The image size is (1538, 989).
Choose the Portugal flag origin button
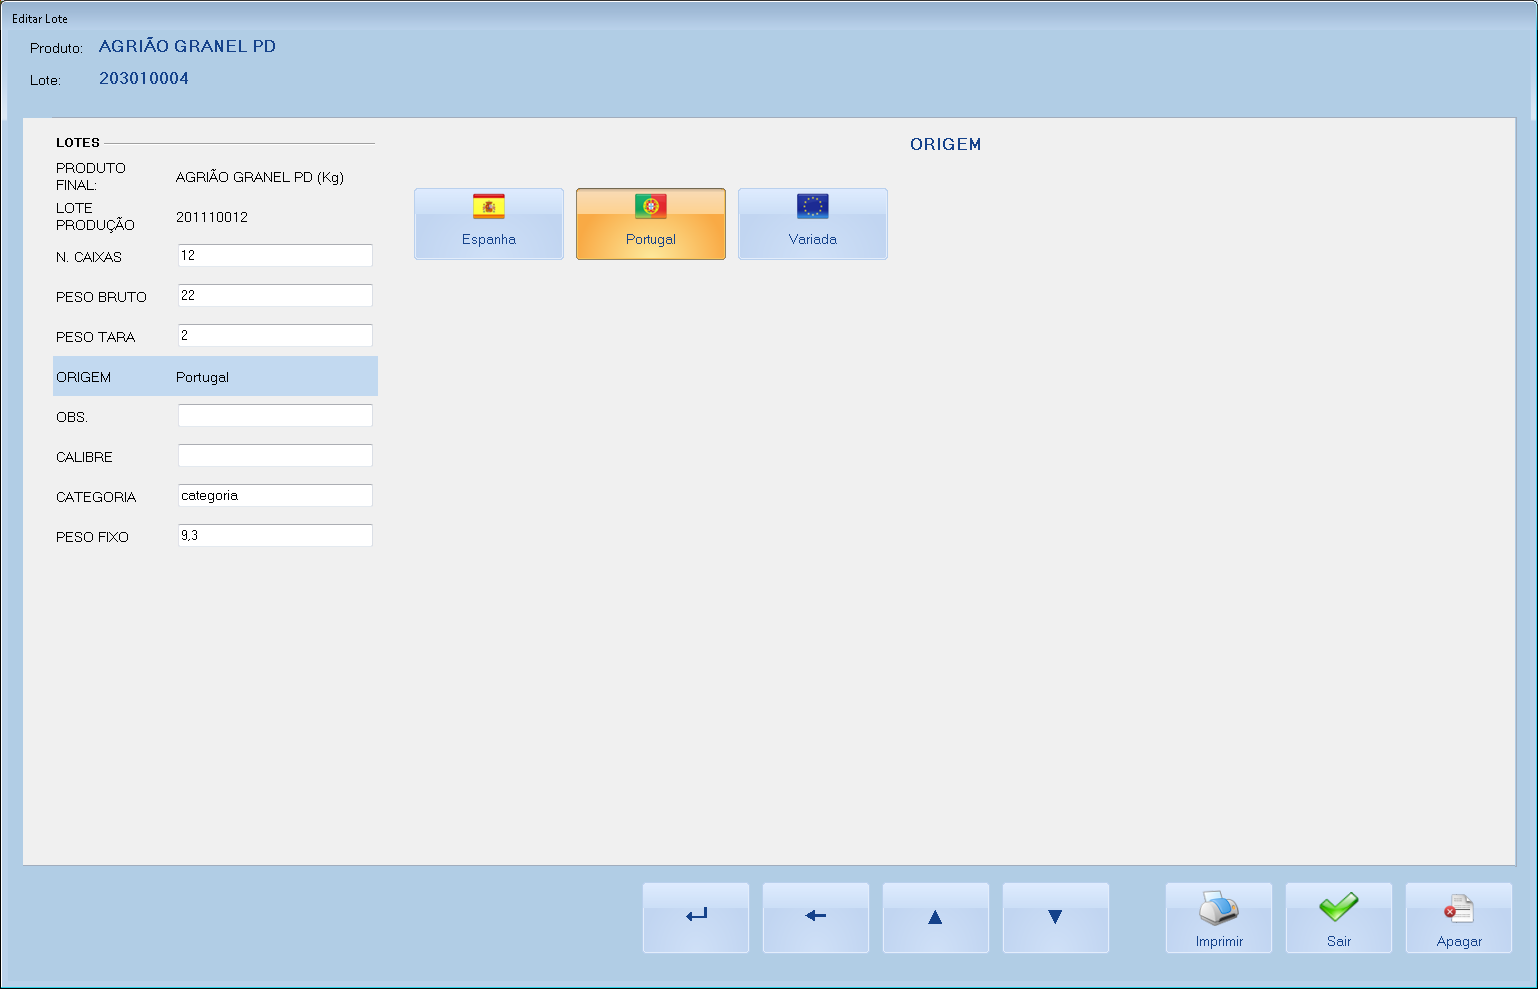click(x=651, y=224)
